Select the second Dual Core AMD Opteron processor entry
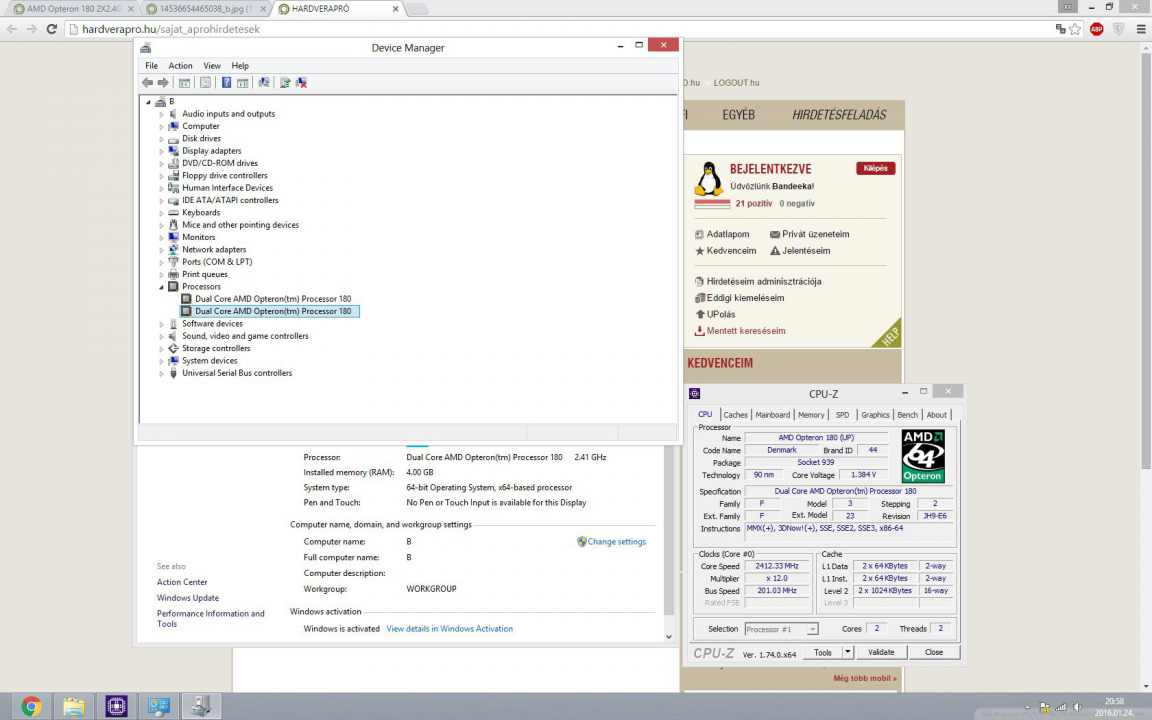1152x720 pixels. pos(270,312)
